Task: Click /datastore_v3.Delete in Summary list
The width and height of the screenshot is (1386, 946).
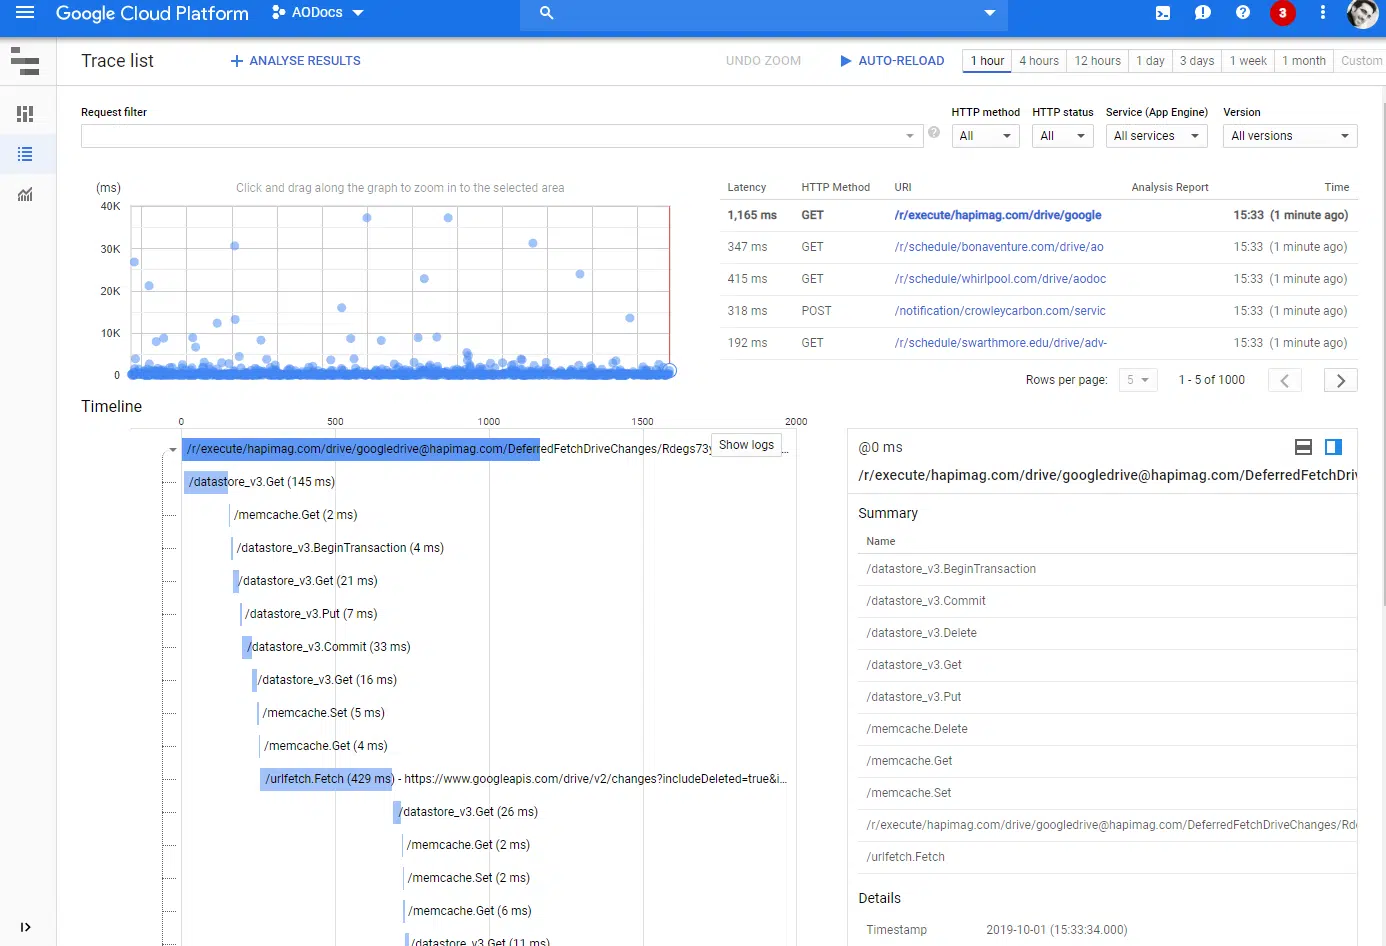Action: (922, 633)
